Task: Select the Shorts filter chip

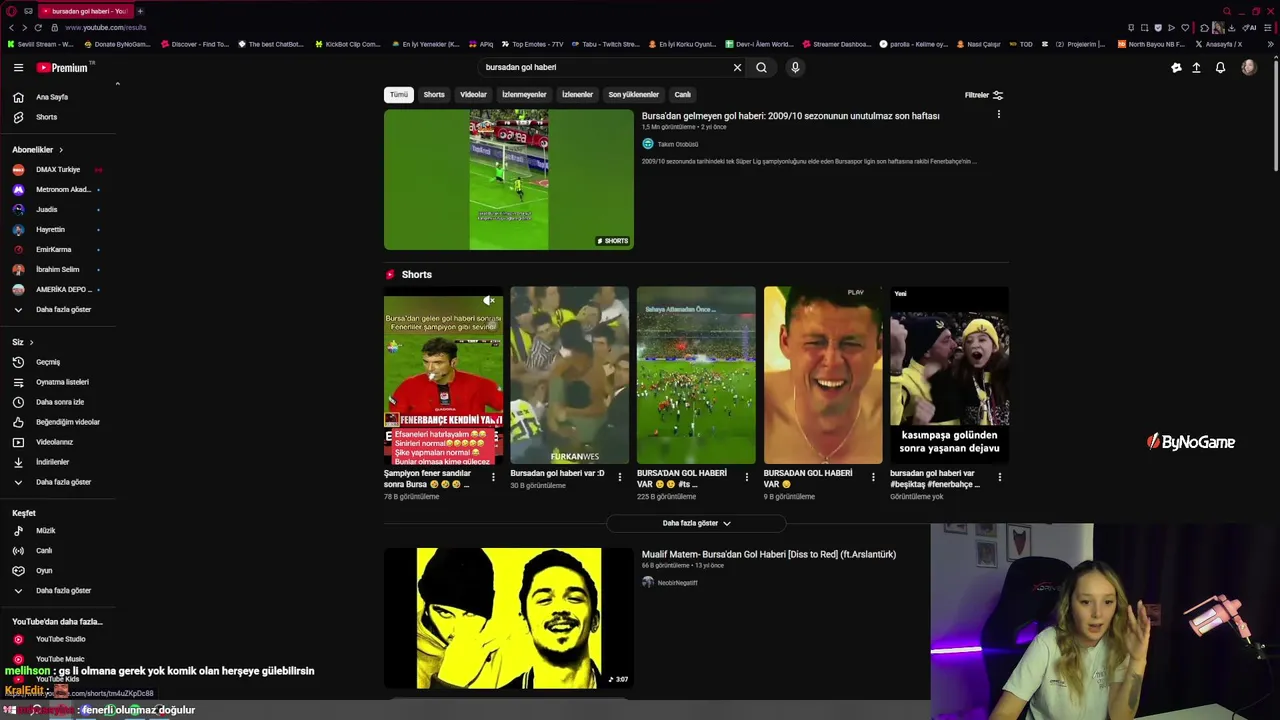Action: (434, 95)
